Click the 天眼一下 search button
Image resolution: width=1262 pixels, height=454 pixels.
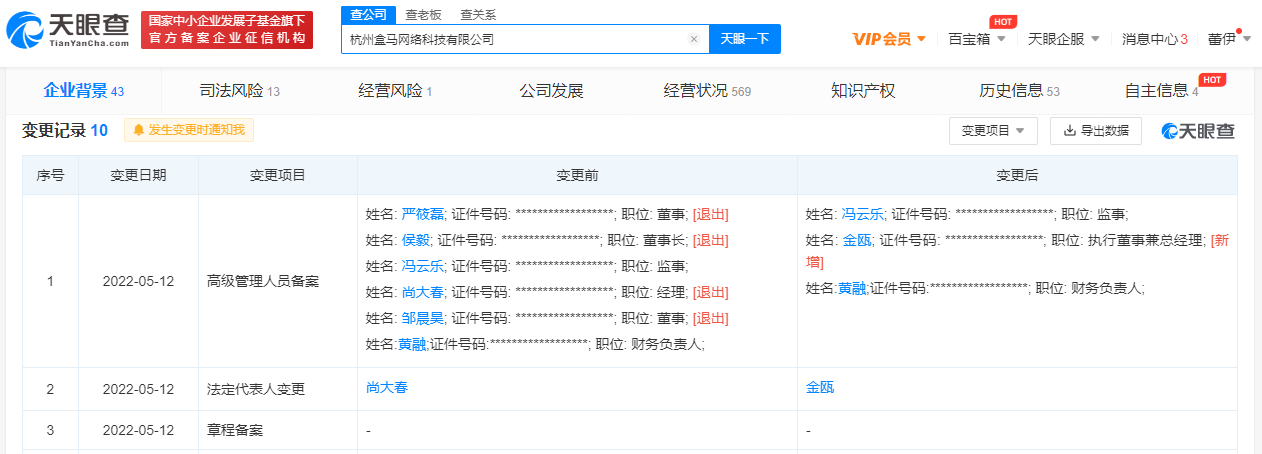[x=745, y=39]
